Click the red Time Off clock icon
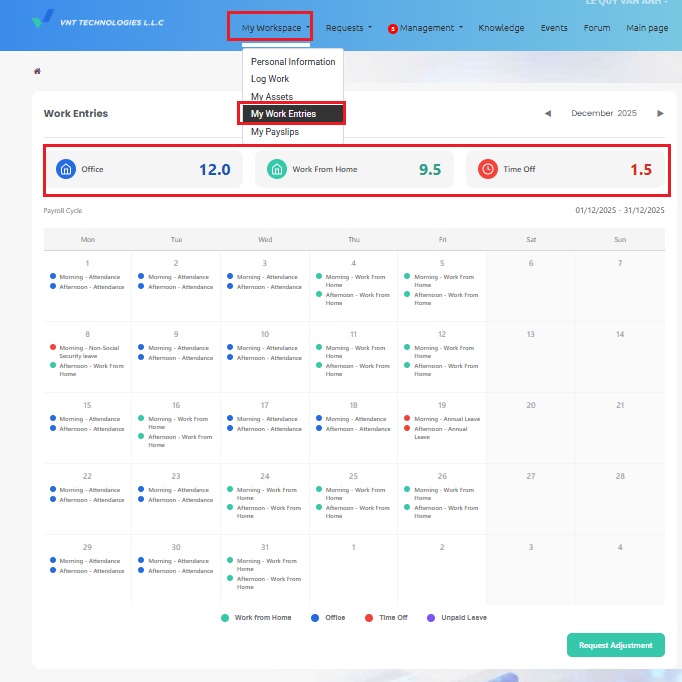This screenshot has height=682, width=682. (488, 169)
